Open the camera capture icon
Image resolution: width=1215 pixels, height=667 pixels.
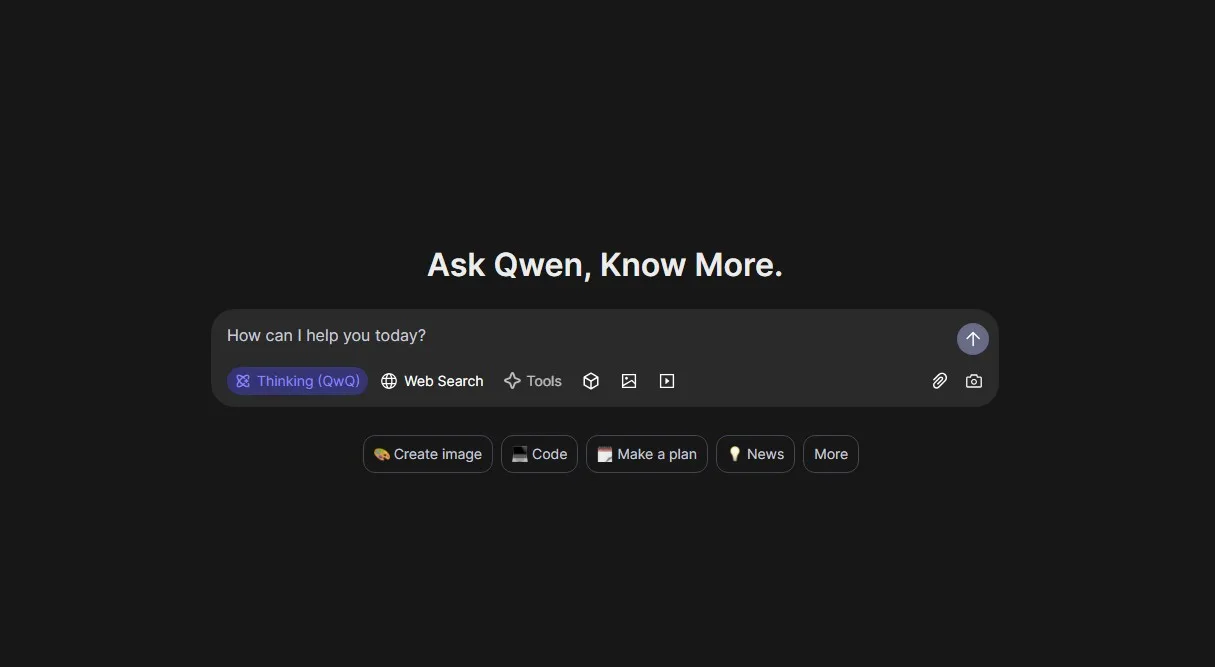coord(974,381)
